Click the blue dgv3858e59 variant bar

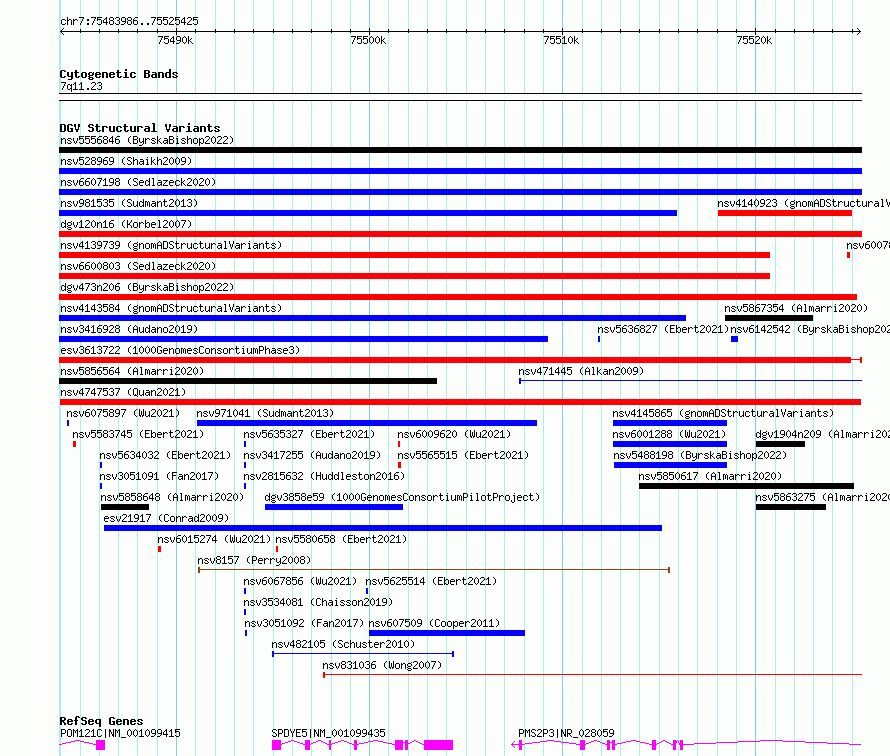tap(334, 507)
